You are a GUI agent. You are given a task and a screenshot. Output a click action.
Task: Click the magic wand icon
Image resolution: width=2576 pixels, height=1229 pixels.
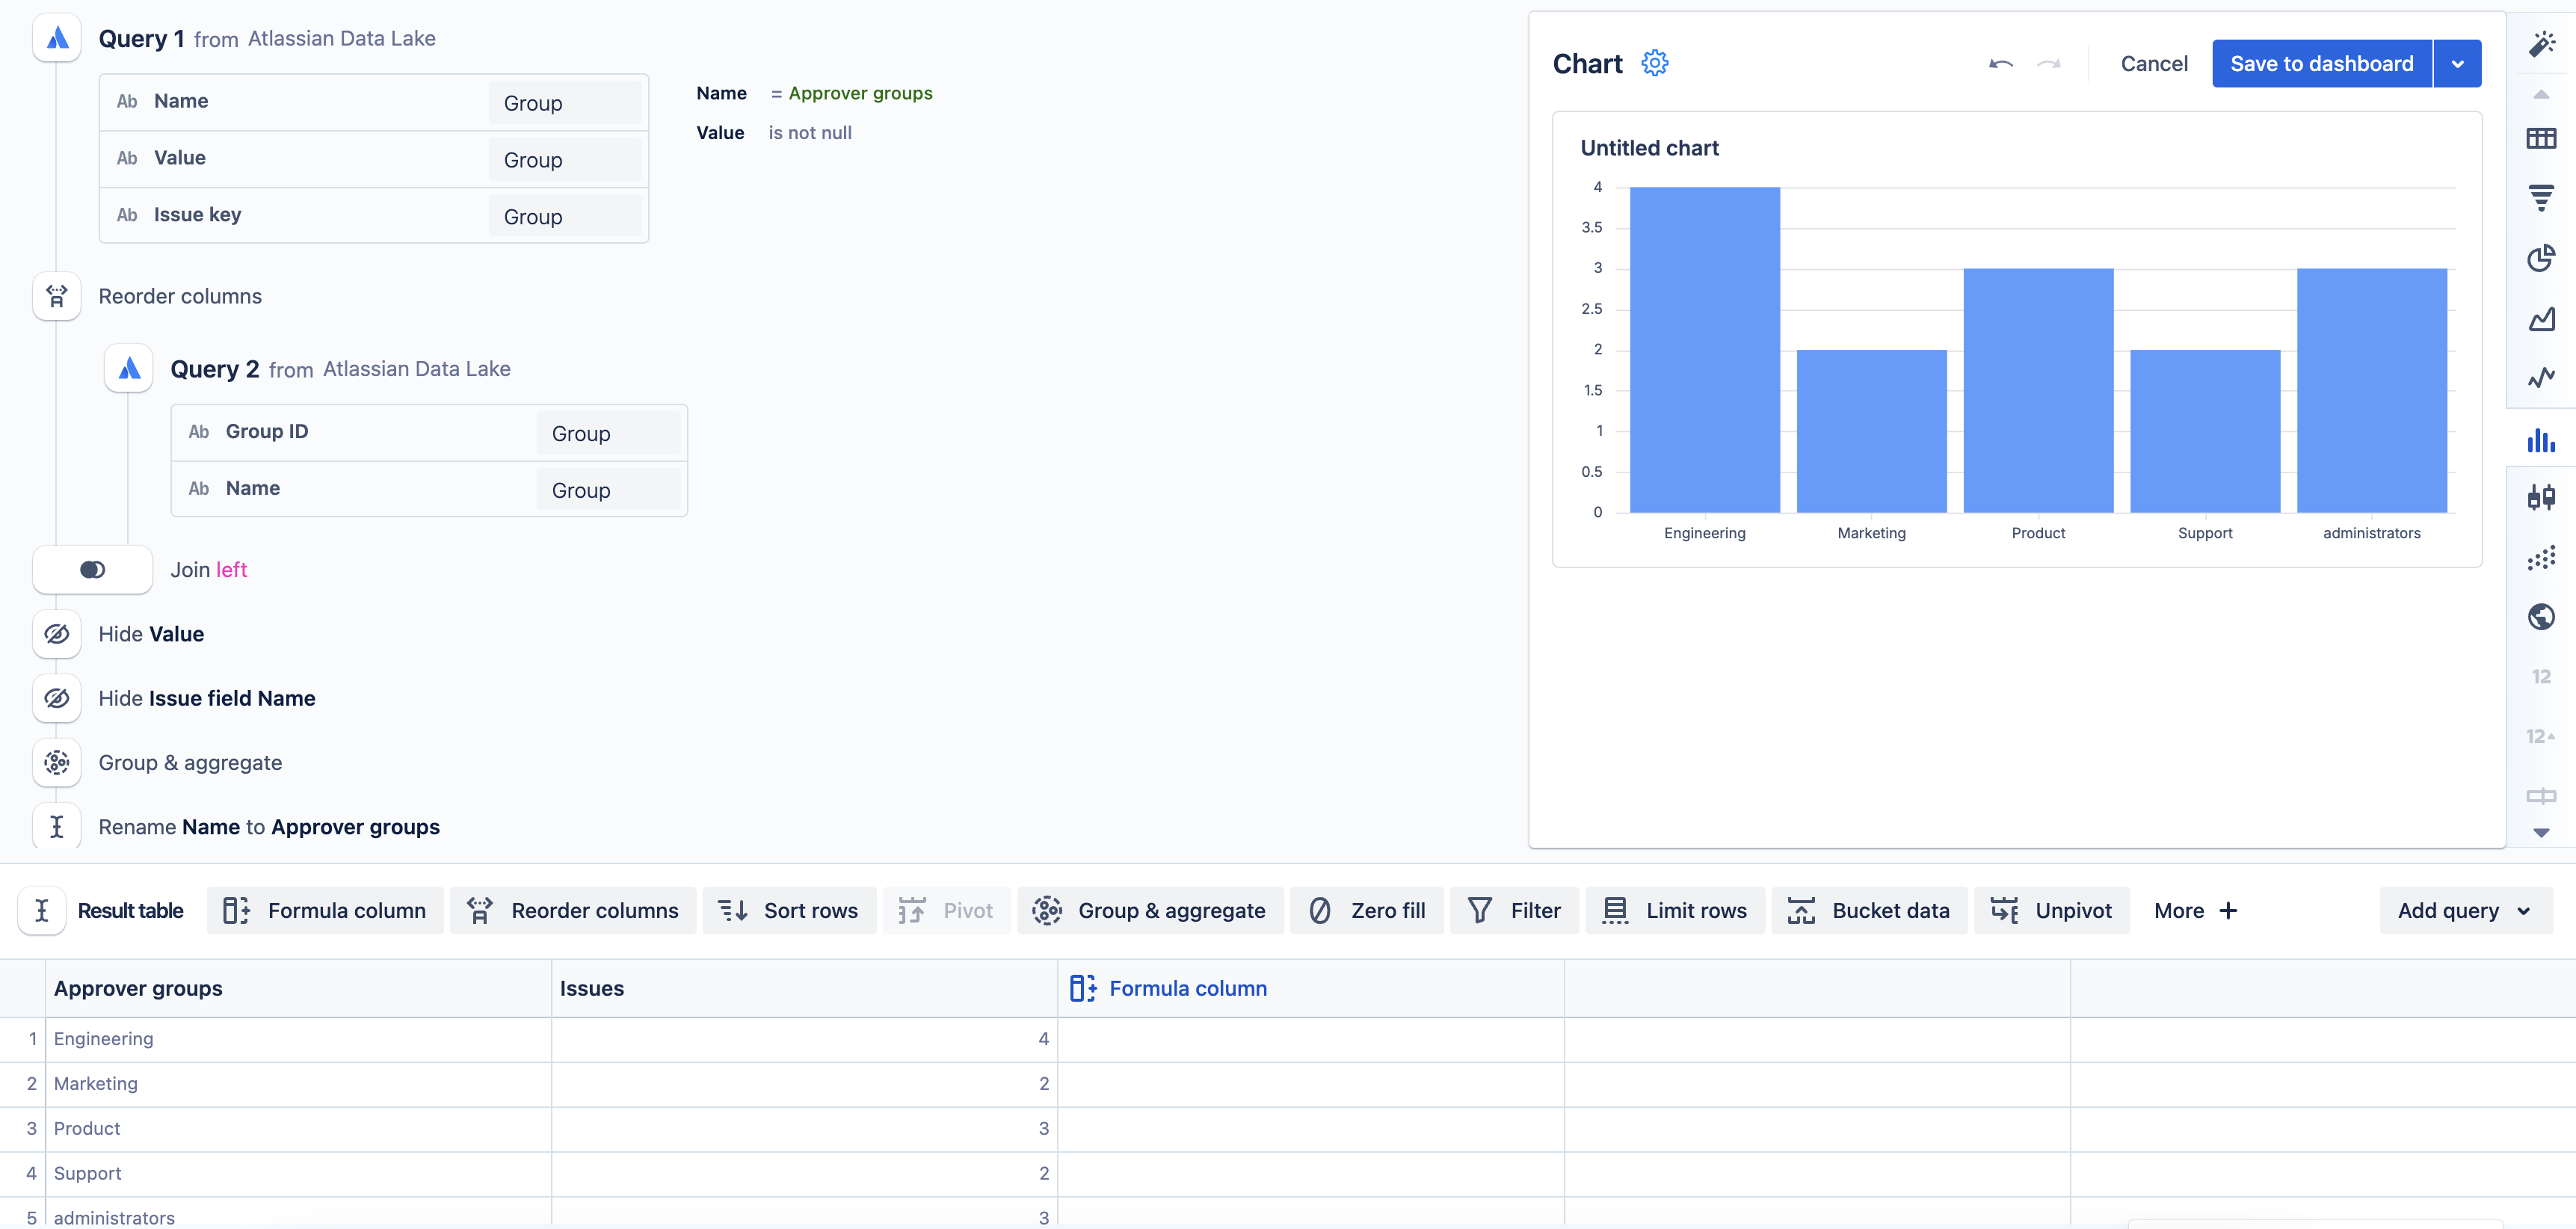coord(2540,44)
